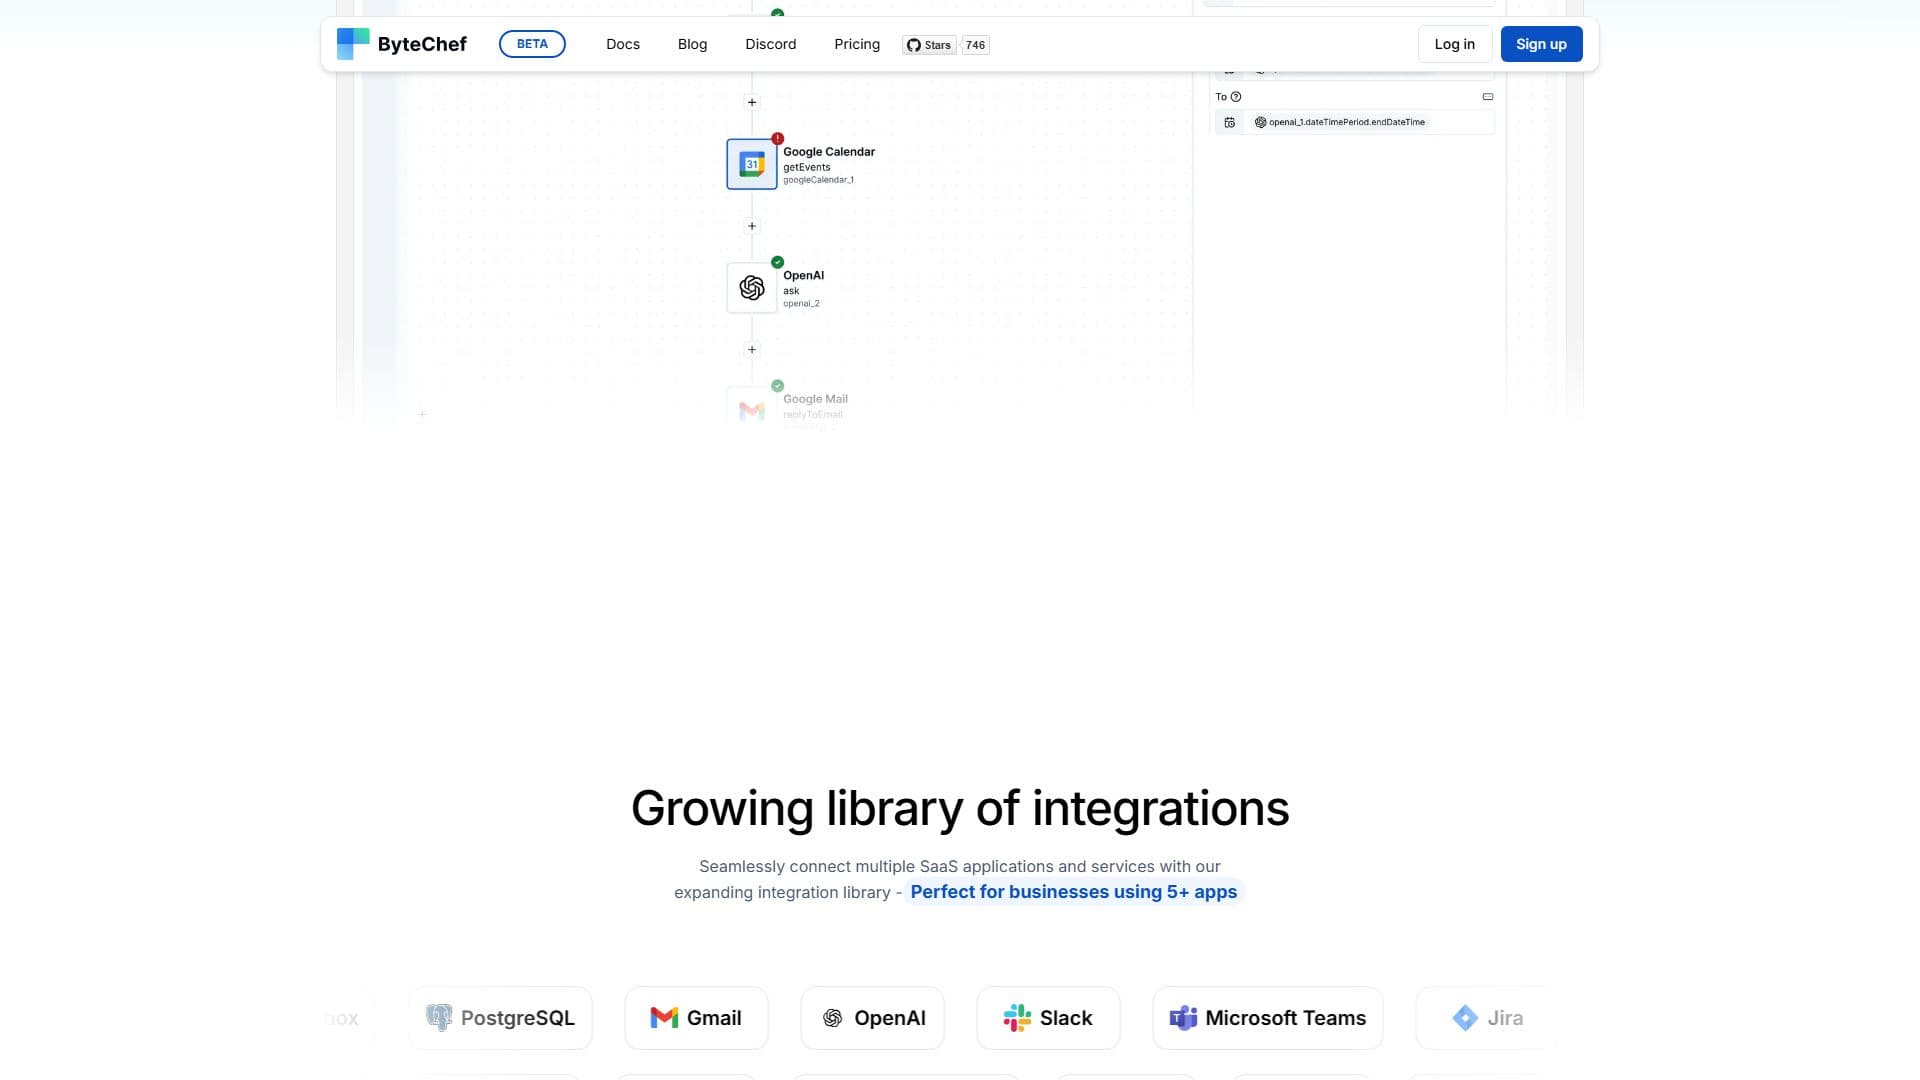Select the Google Mail node icon
Screen dimensions: 1920x1080
click(x=752, y=409)
